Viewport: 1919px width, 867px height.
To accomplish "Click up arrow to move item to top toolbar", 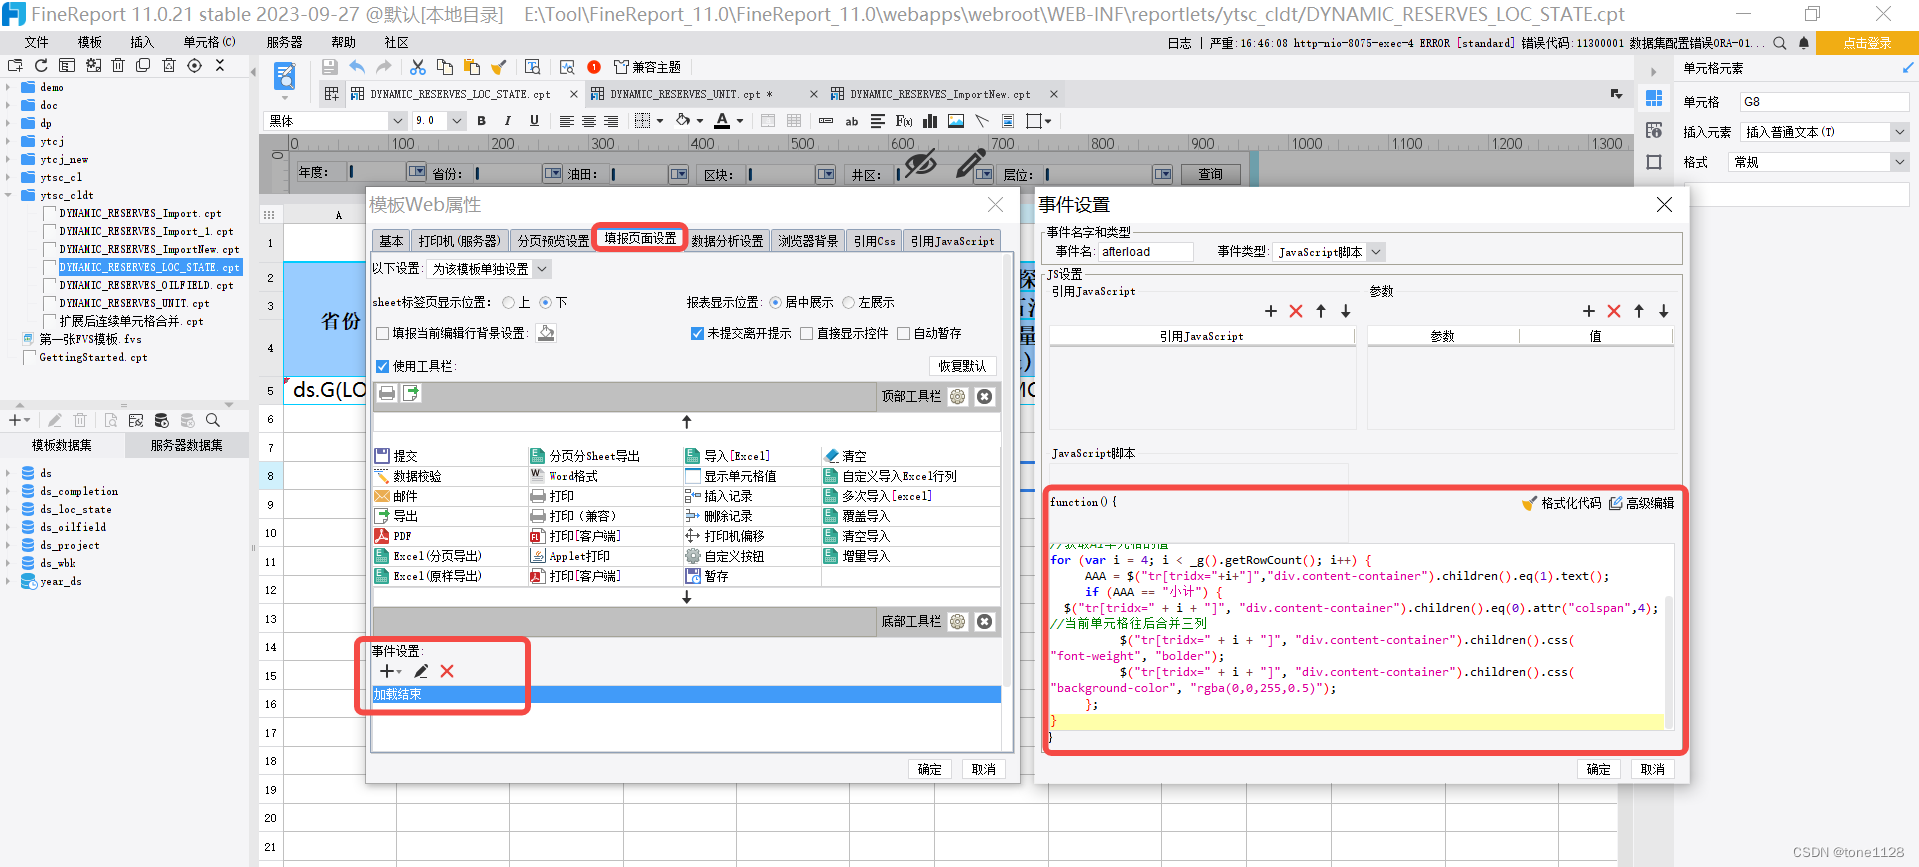I will coord(687,422).
